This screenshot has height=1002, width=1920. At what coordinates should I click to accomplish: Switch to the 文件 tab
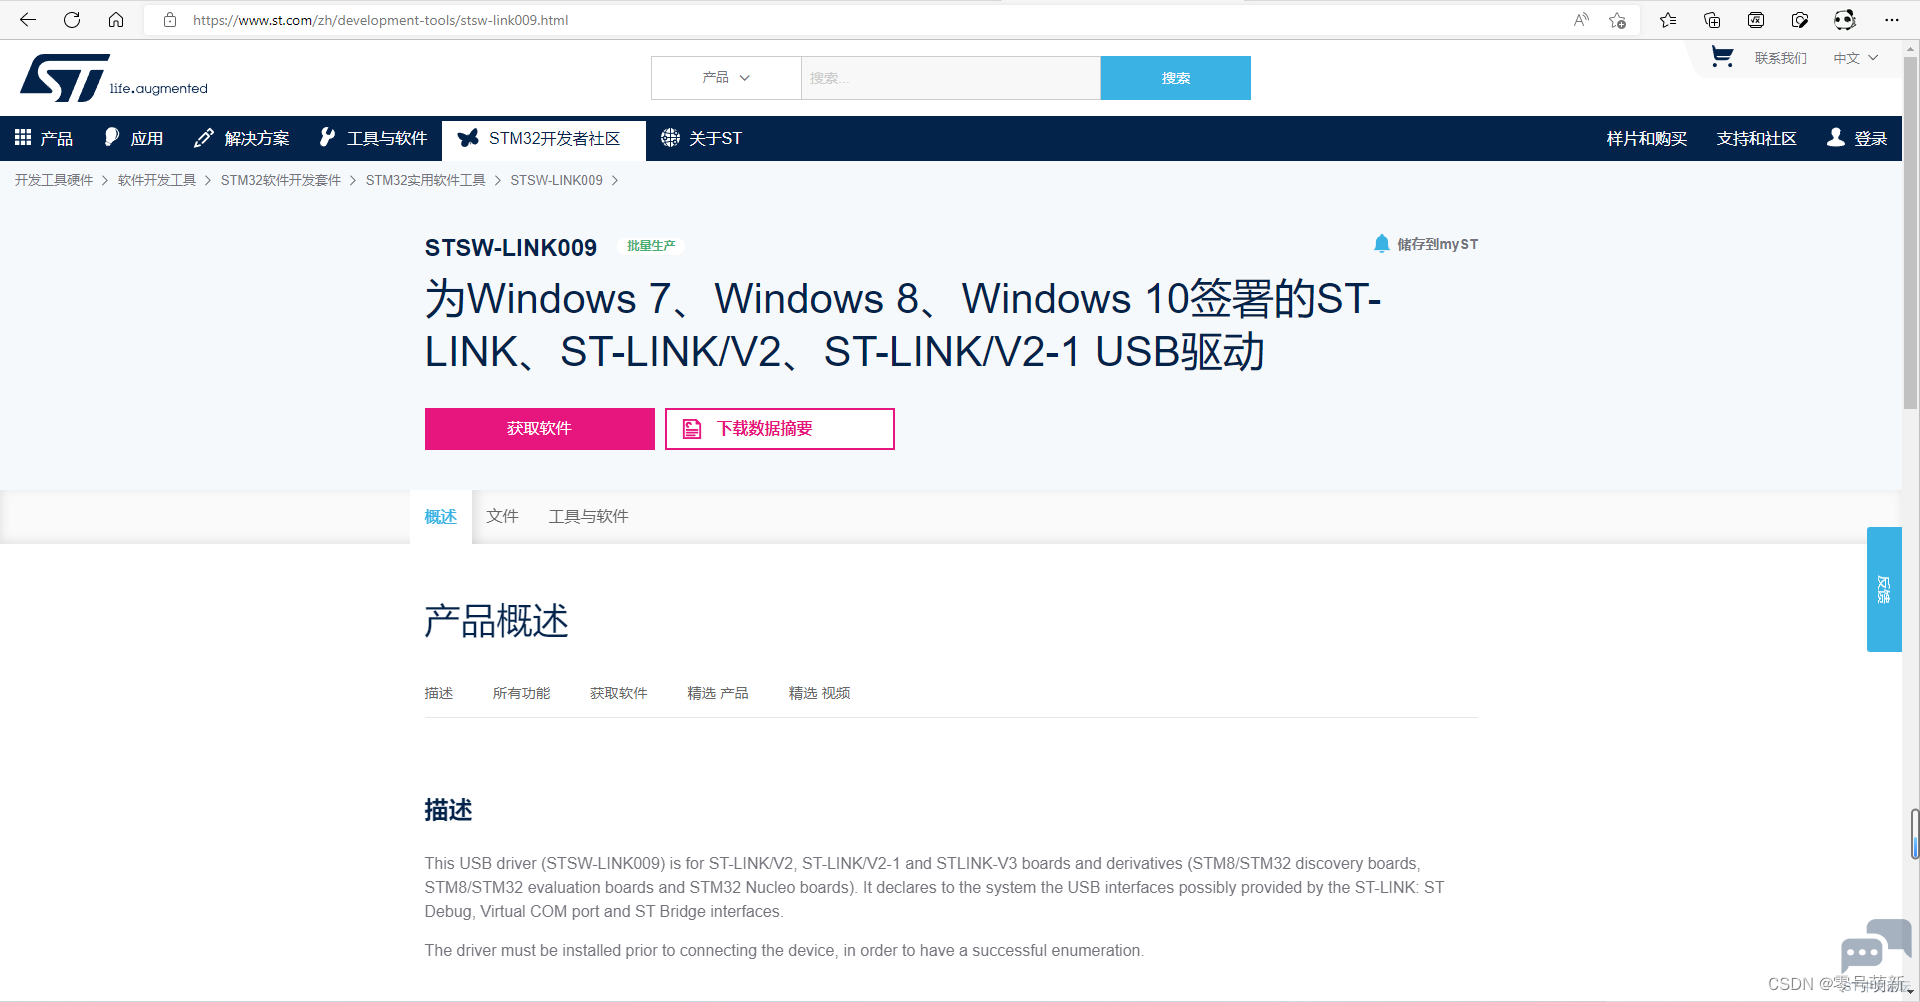tap(502, 516)
